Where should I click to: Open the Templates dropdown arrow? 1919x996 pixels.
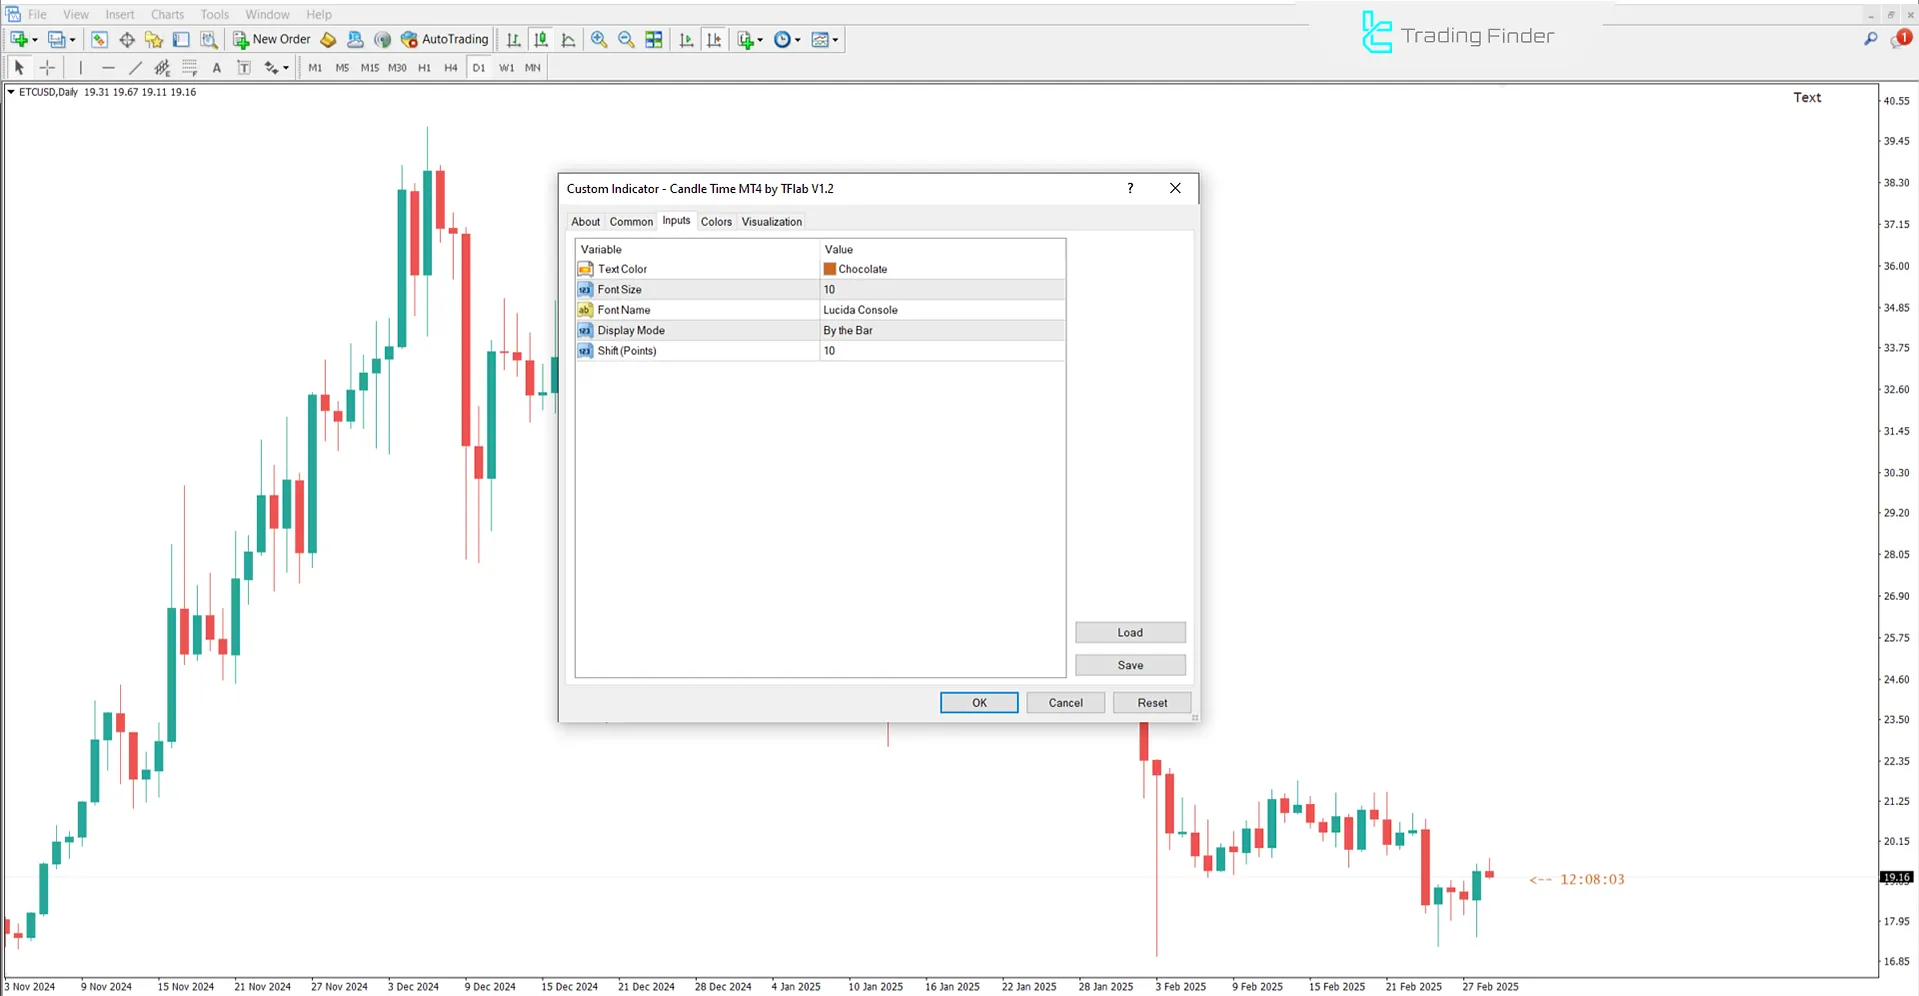pyautogui.click(x=833, y=39)
